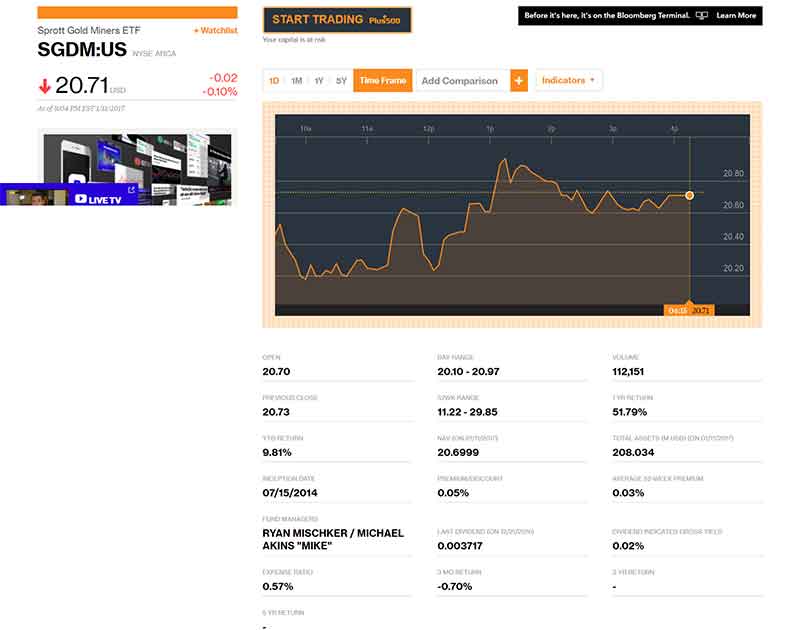
Task: Type in the Add Comparison field
Action: point(460,81)
